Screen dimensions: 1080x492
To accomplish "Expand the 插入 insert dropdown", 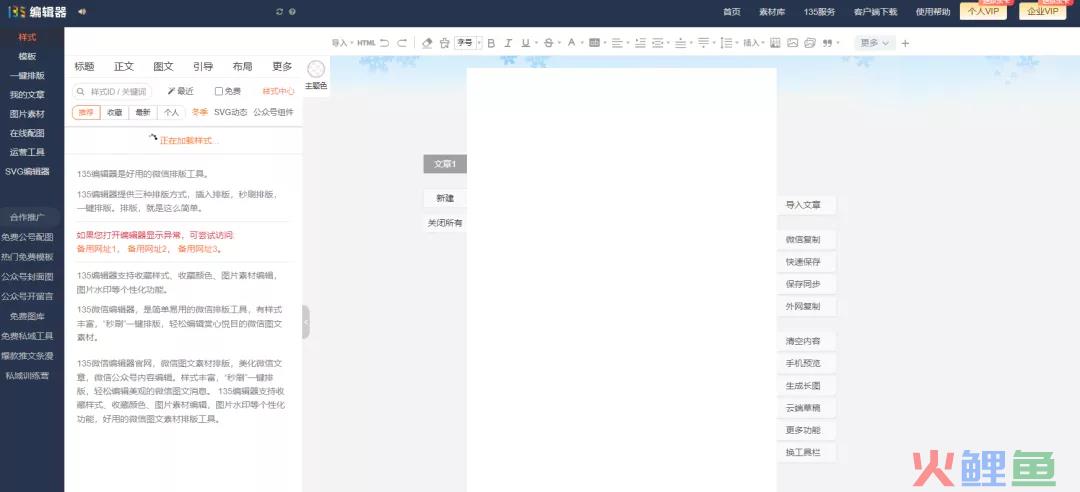I will (x=754, y=43).
